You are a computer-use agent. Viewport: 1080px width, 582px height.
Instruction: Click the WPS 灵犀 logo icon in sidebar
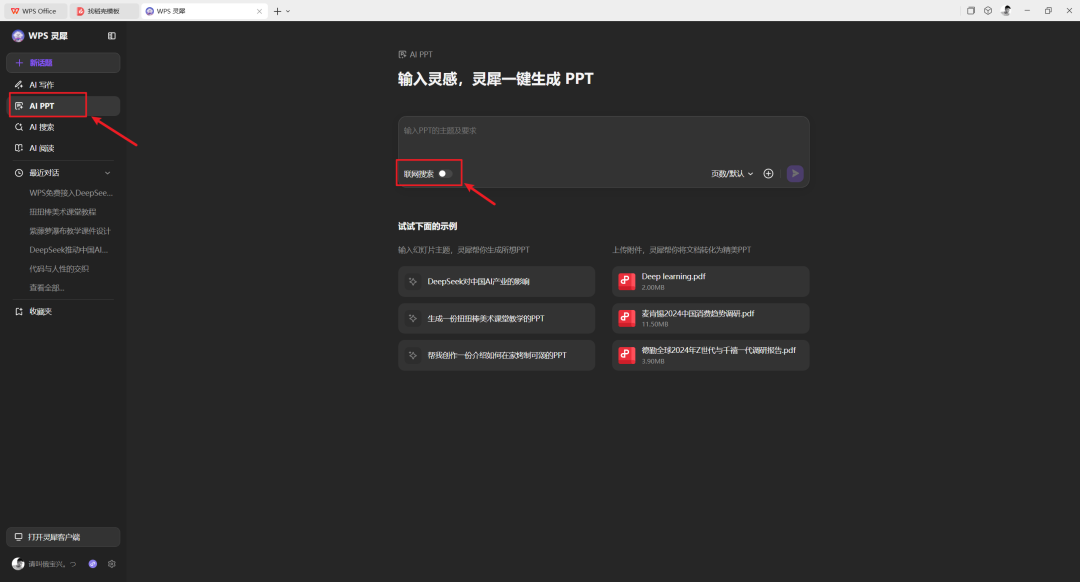tap(18, 36)
